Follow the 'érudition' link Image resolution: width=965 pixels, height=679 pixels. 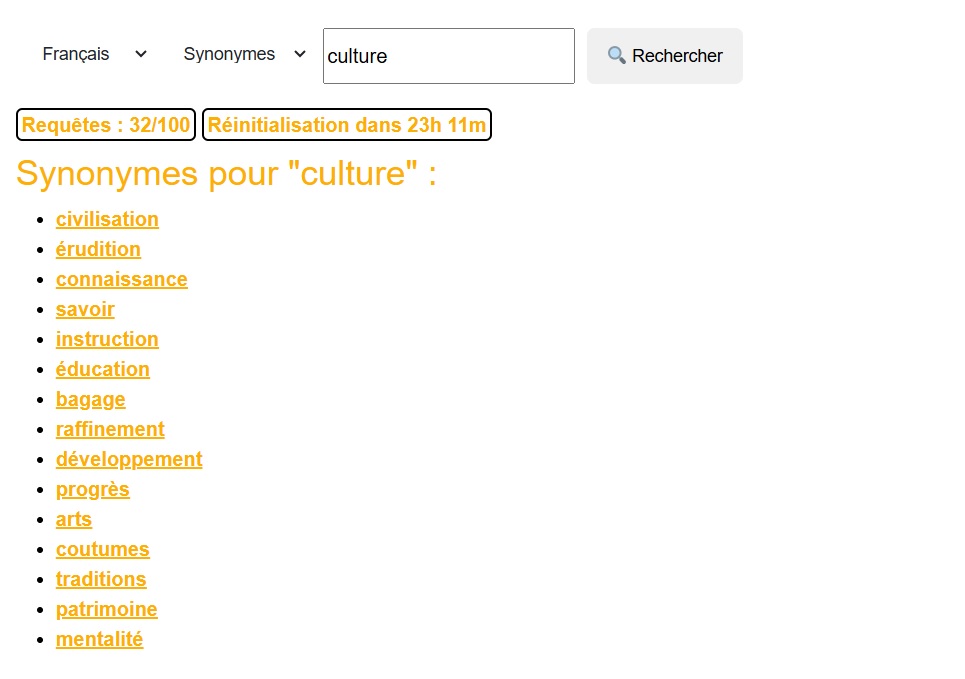98,249
